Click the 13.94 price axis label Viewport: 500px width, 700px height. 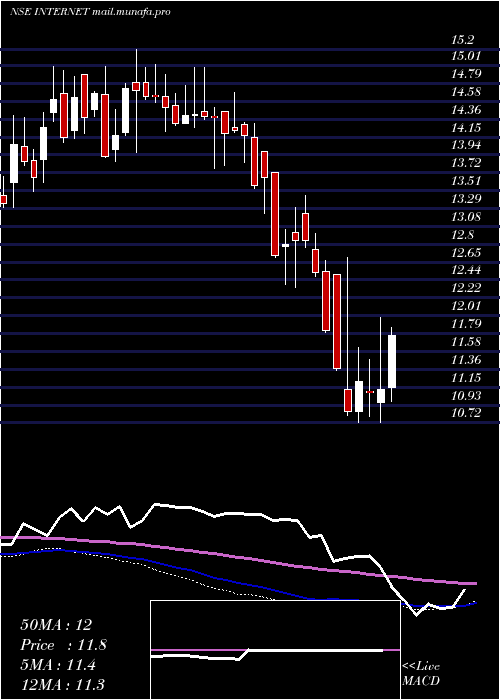466,145
